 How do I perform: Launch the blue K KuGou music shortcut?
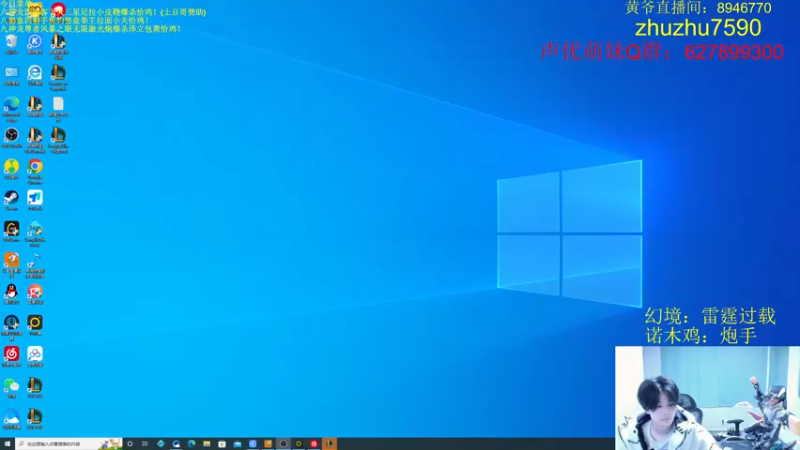coord(35,43)
